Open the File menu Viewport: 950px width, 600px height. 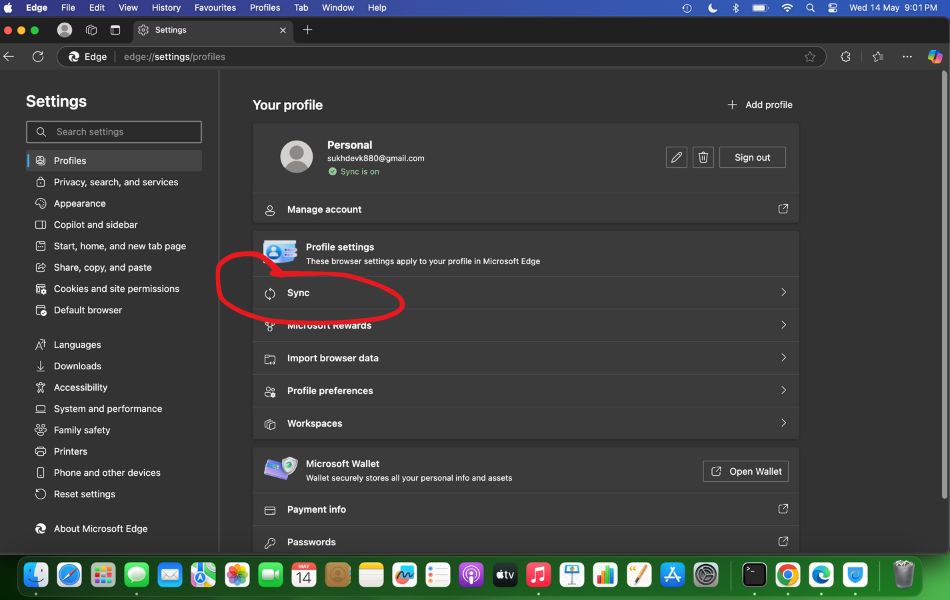tap(68, 8)
